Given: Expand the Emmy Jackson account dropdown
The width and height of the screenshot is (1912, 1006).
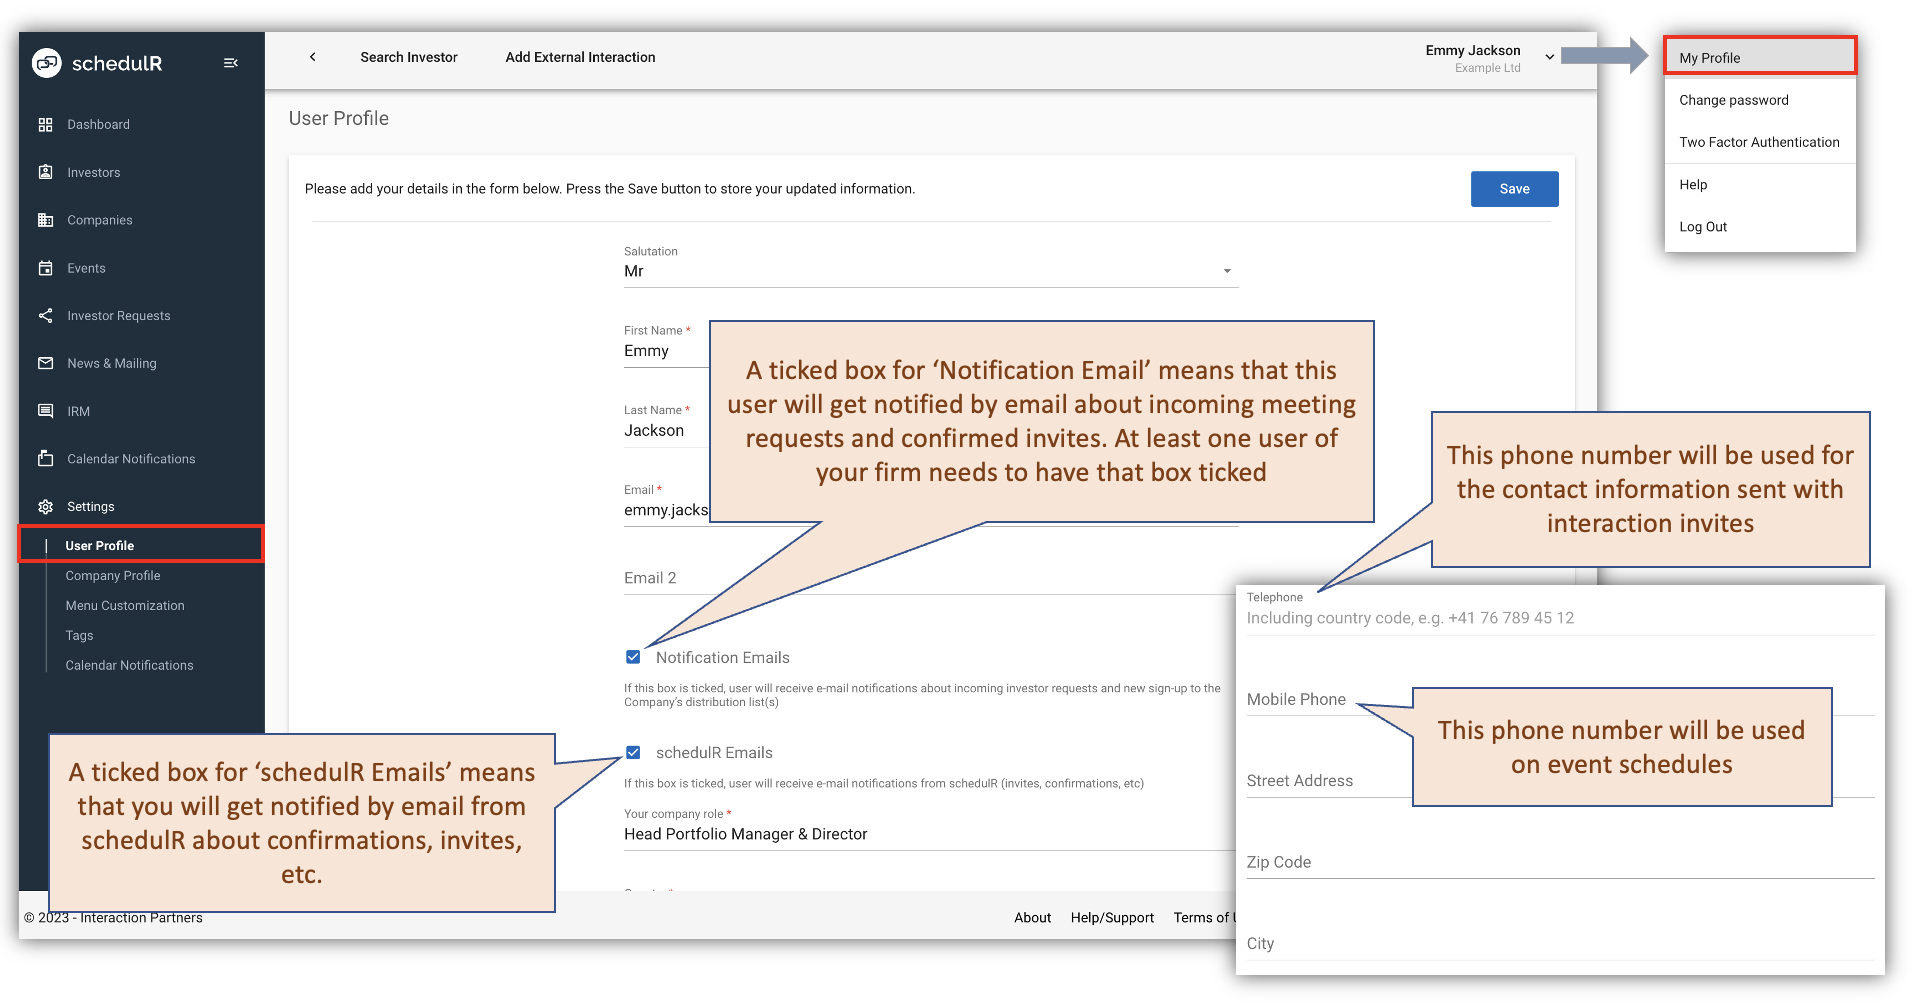Looking at the screenshot, I should tap(1549, 56).
